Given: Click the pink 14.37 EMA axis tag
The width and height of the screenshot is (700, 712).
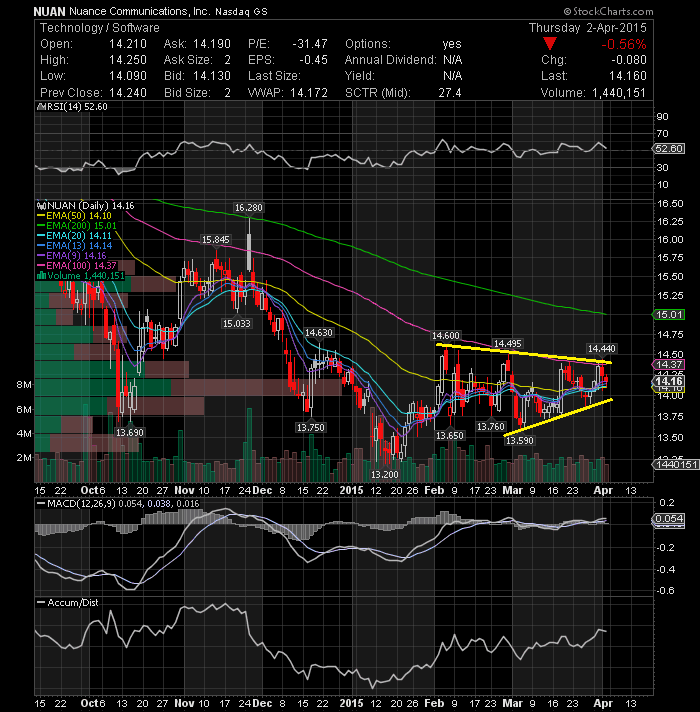Looking at the screenshot, I should 669,365.
